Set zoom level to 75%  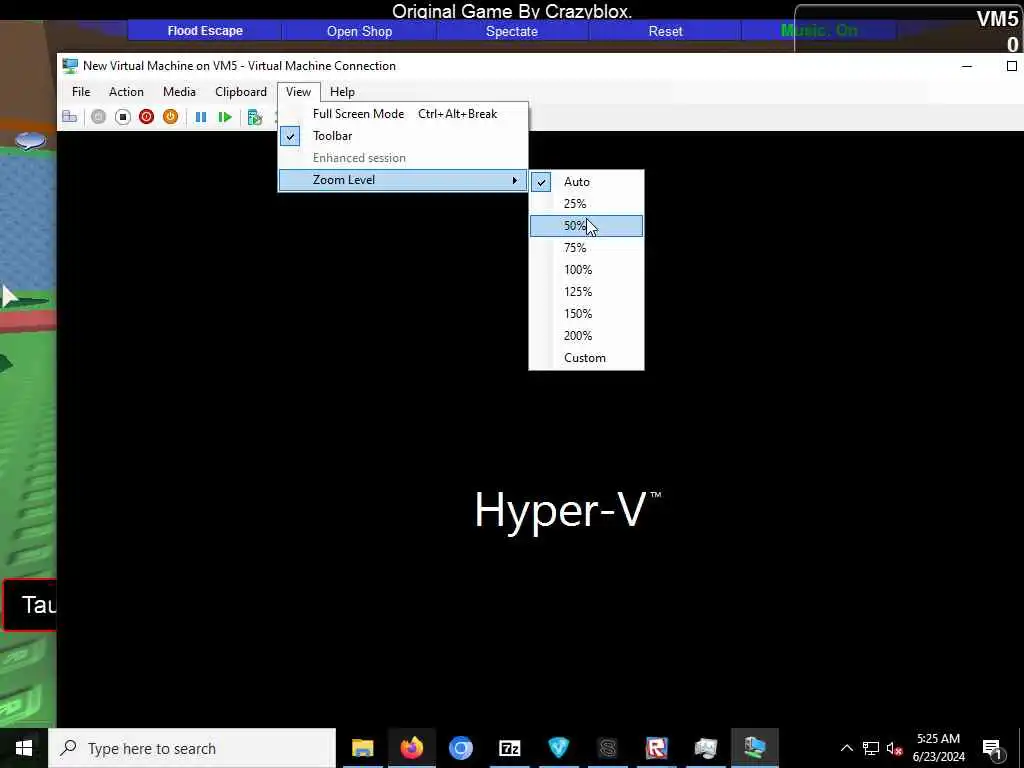(586, 248)
